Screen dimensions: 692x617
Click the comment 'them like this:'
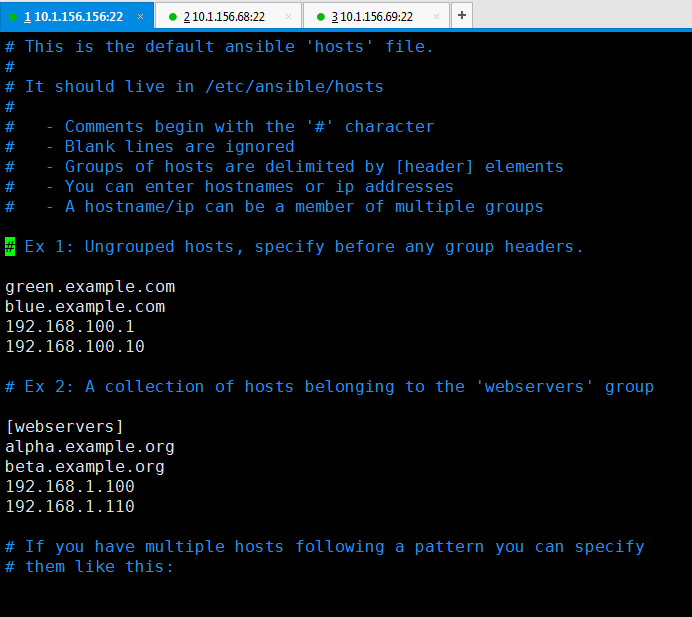click(x=90, y=567)
